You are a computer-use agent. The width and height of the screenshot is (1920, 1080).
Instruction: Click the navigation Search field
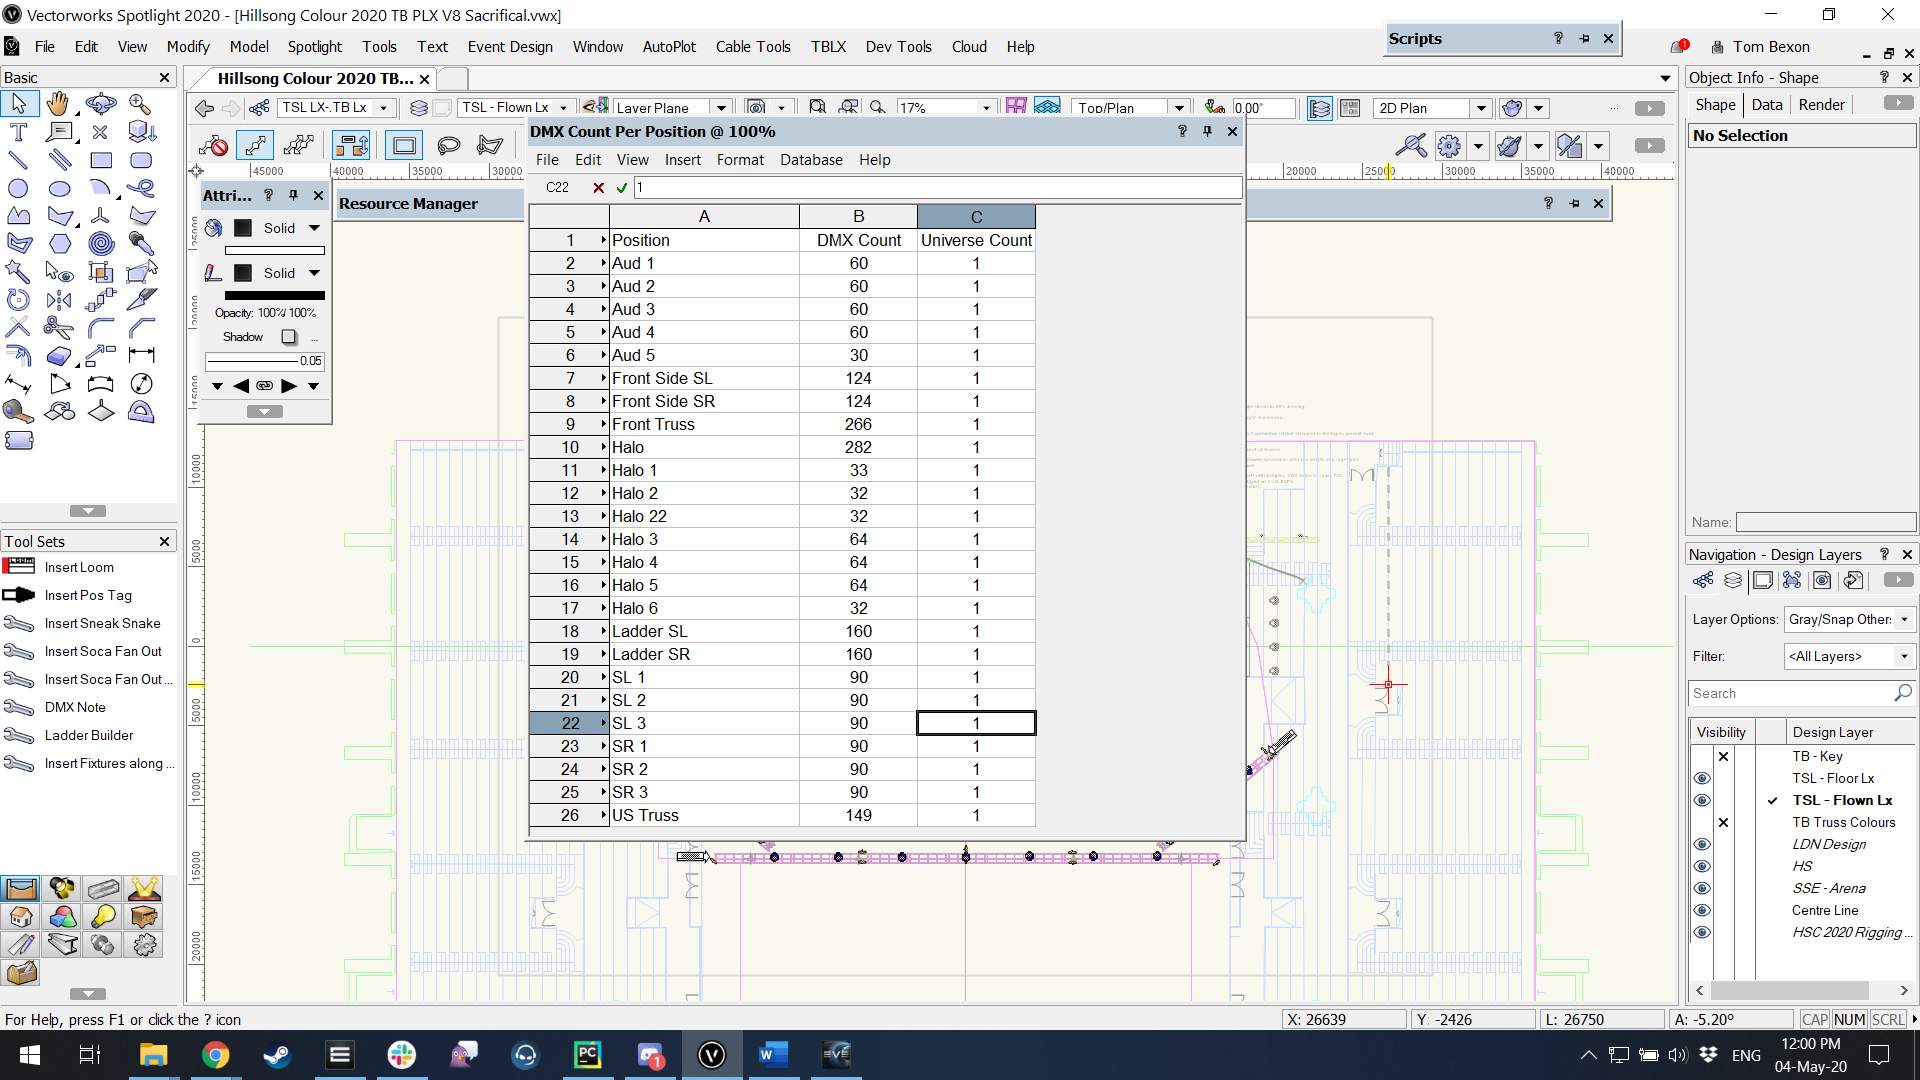(x=1802, y=693)
